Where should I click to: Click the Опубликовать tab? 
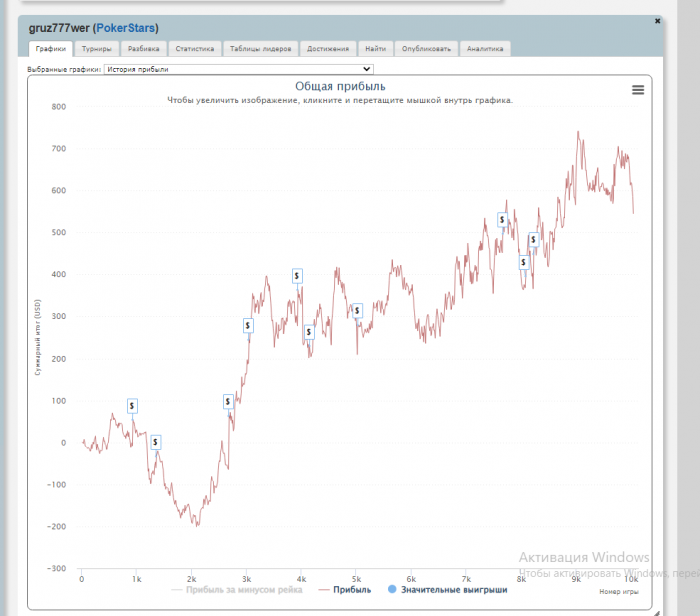pos(426,49)
